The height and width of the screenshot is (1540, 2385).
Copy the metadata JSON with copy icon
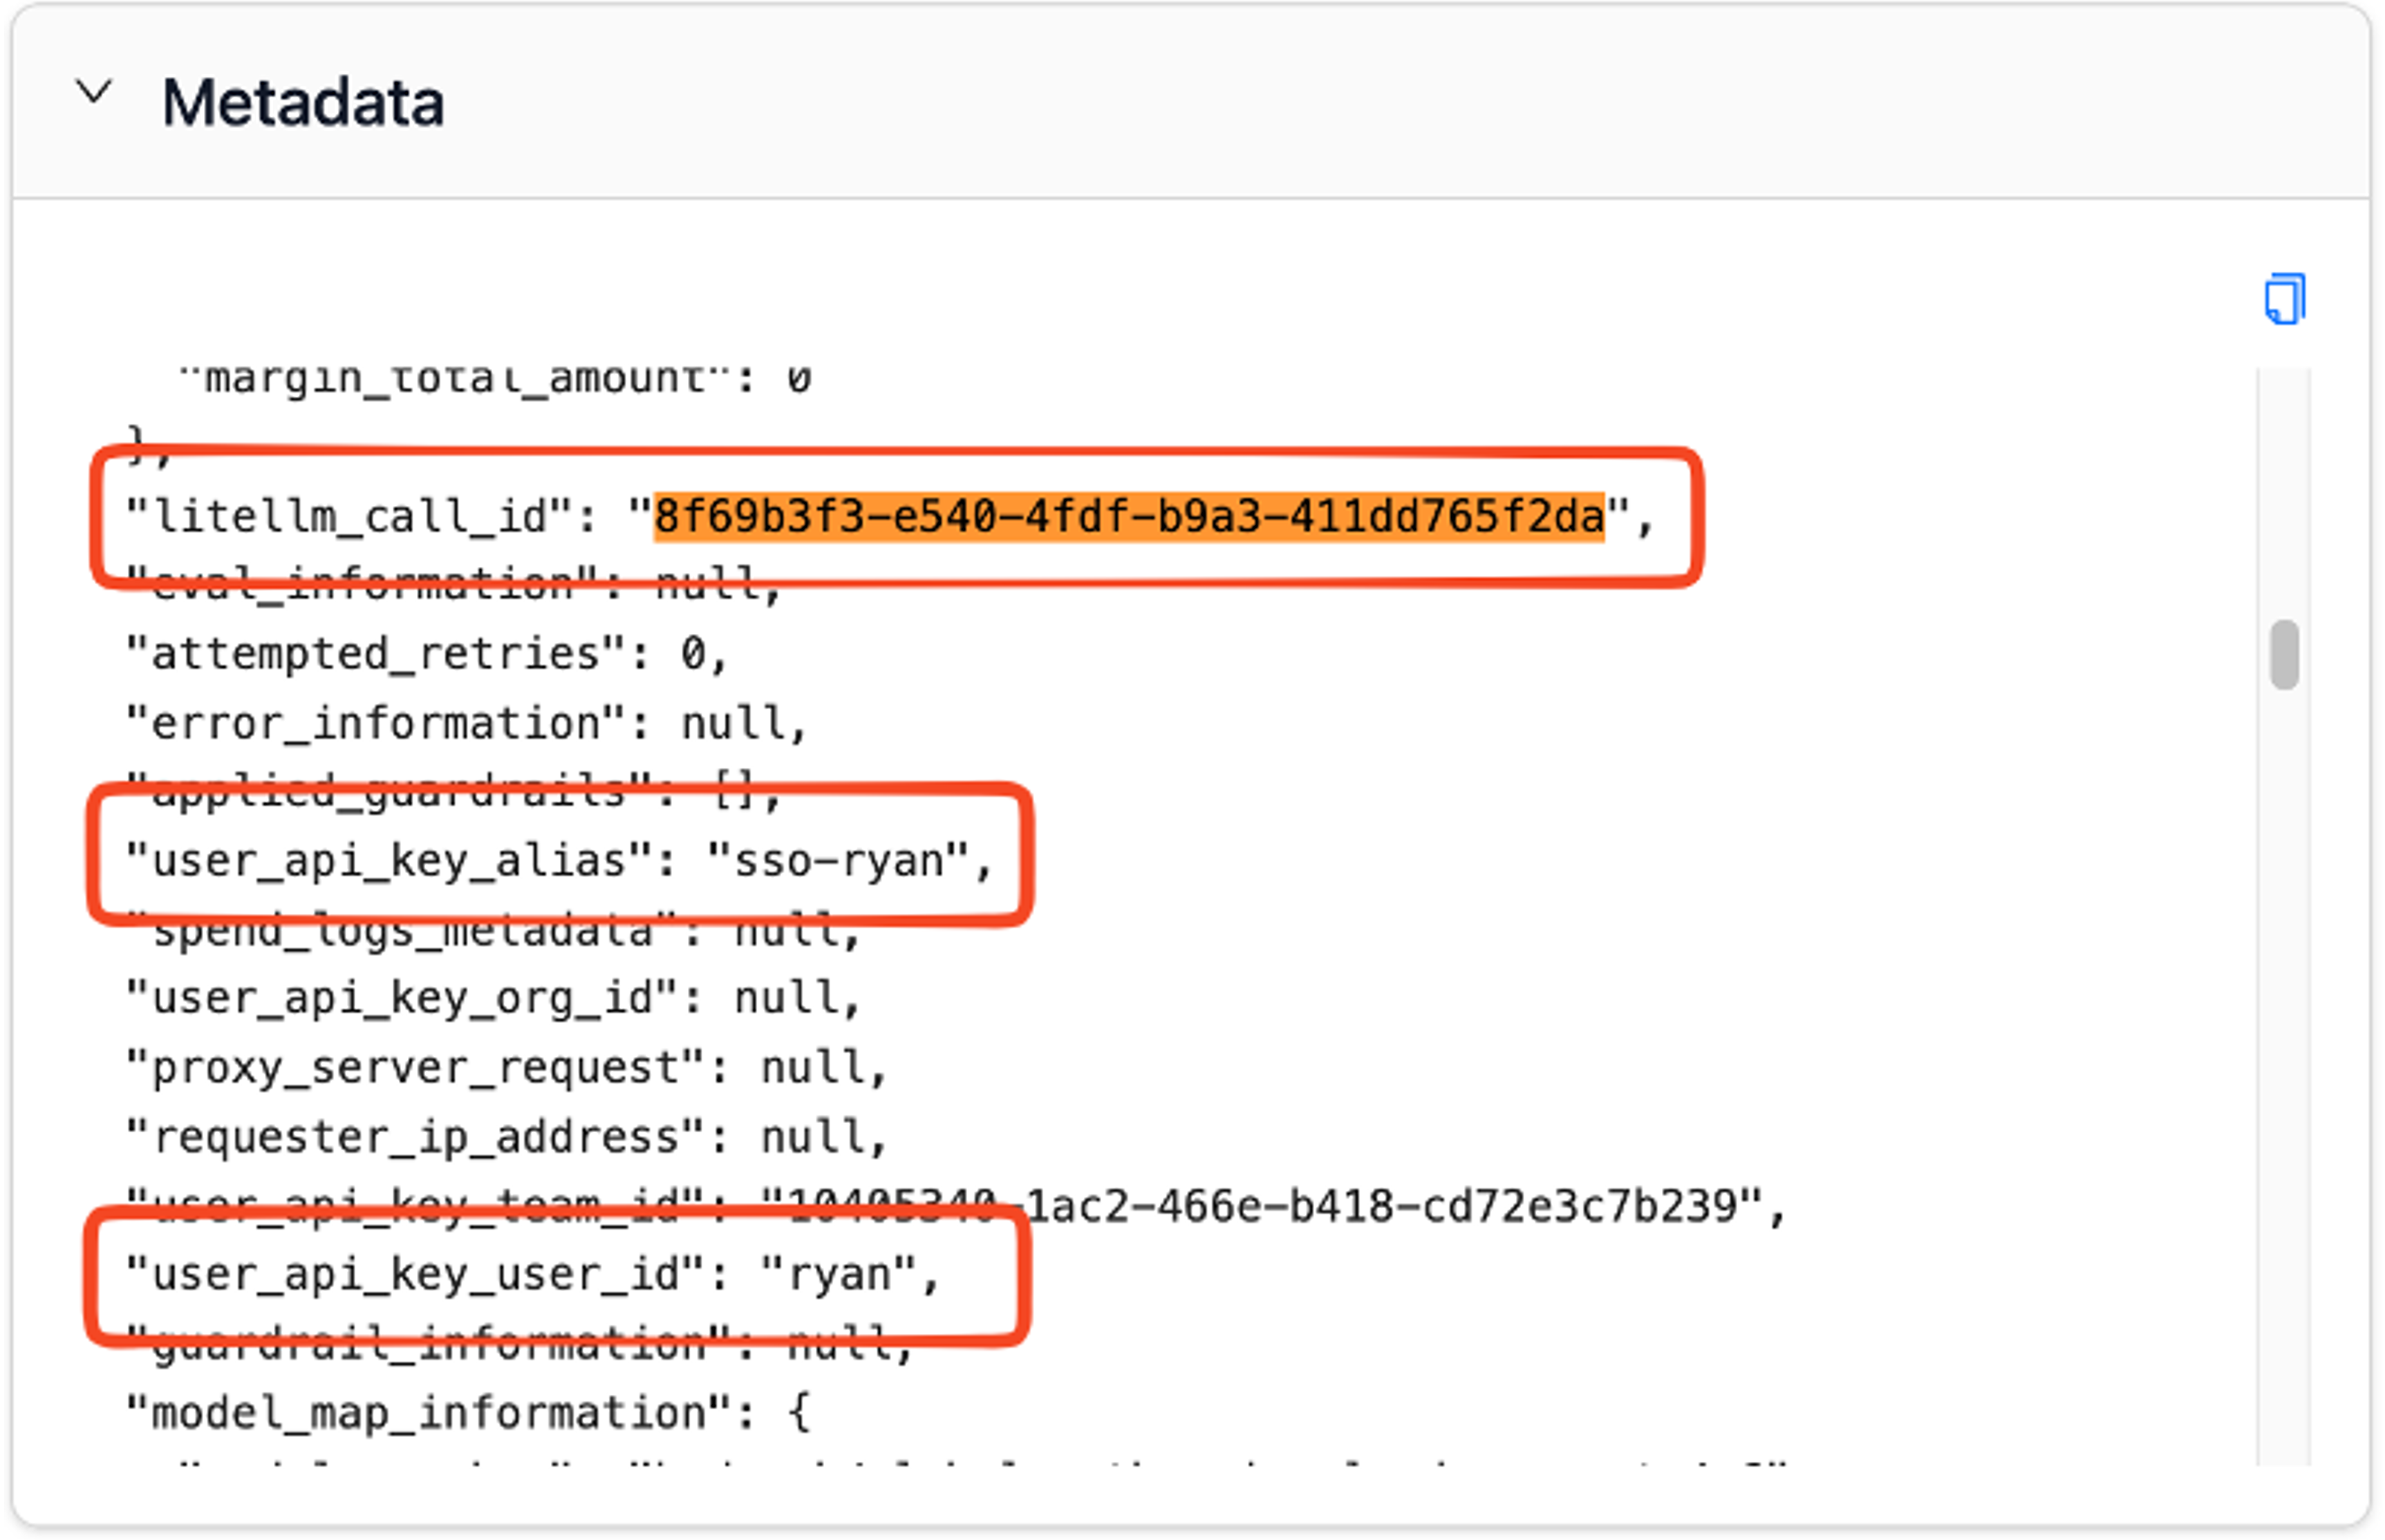(2284, 298)
